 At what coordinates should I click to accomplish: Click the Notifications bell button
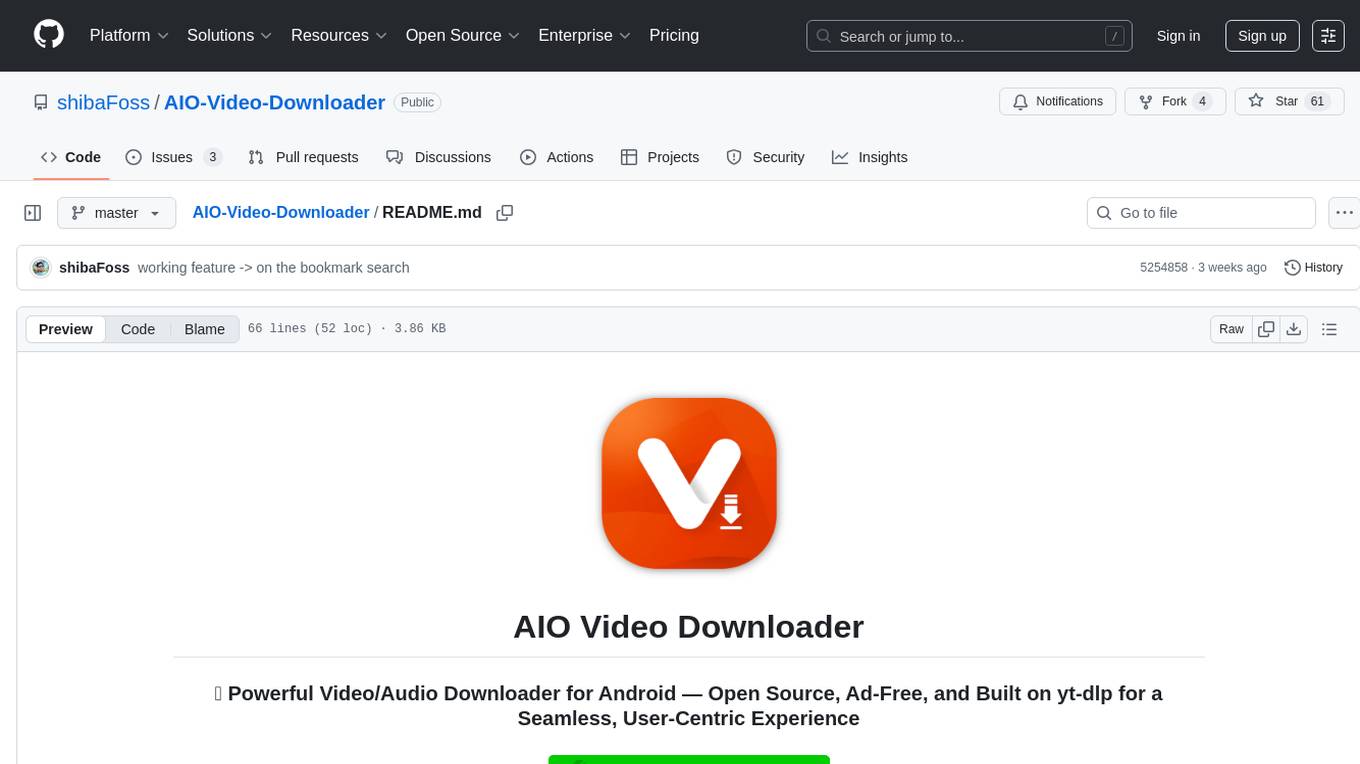[1058, 101]
